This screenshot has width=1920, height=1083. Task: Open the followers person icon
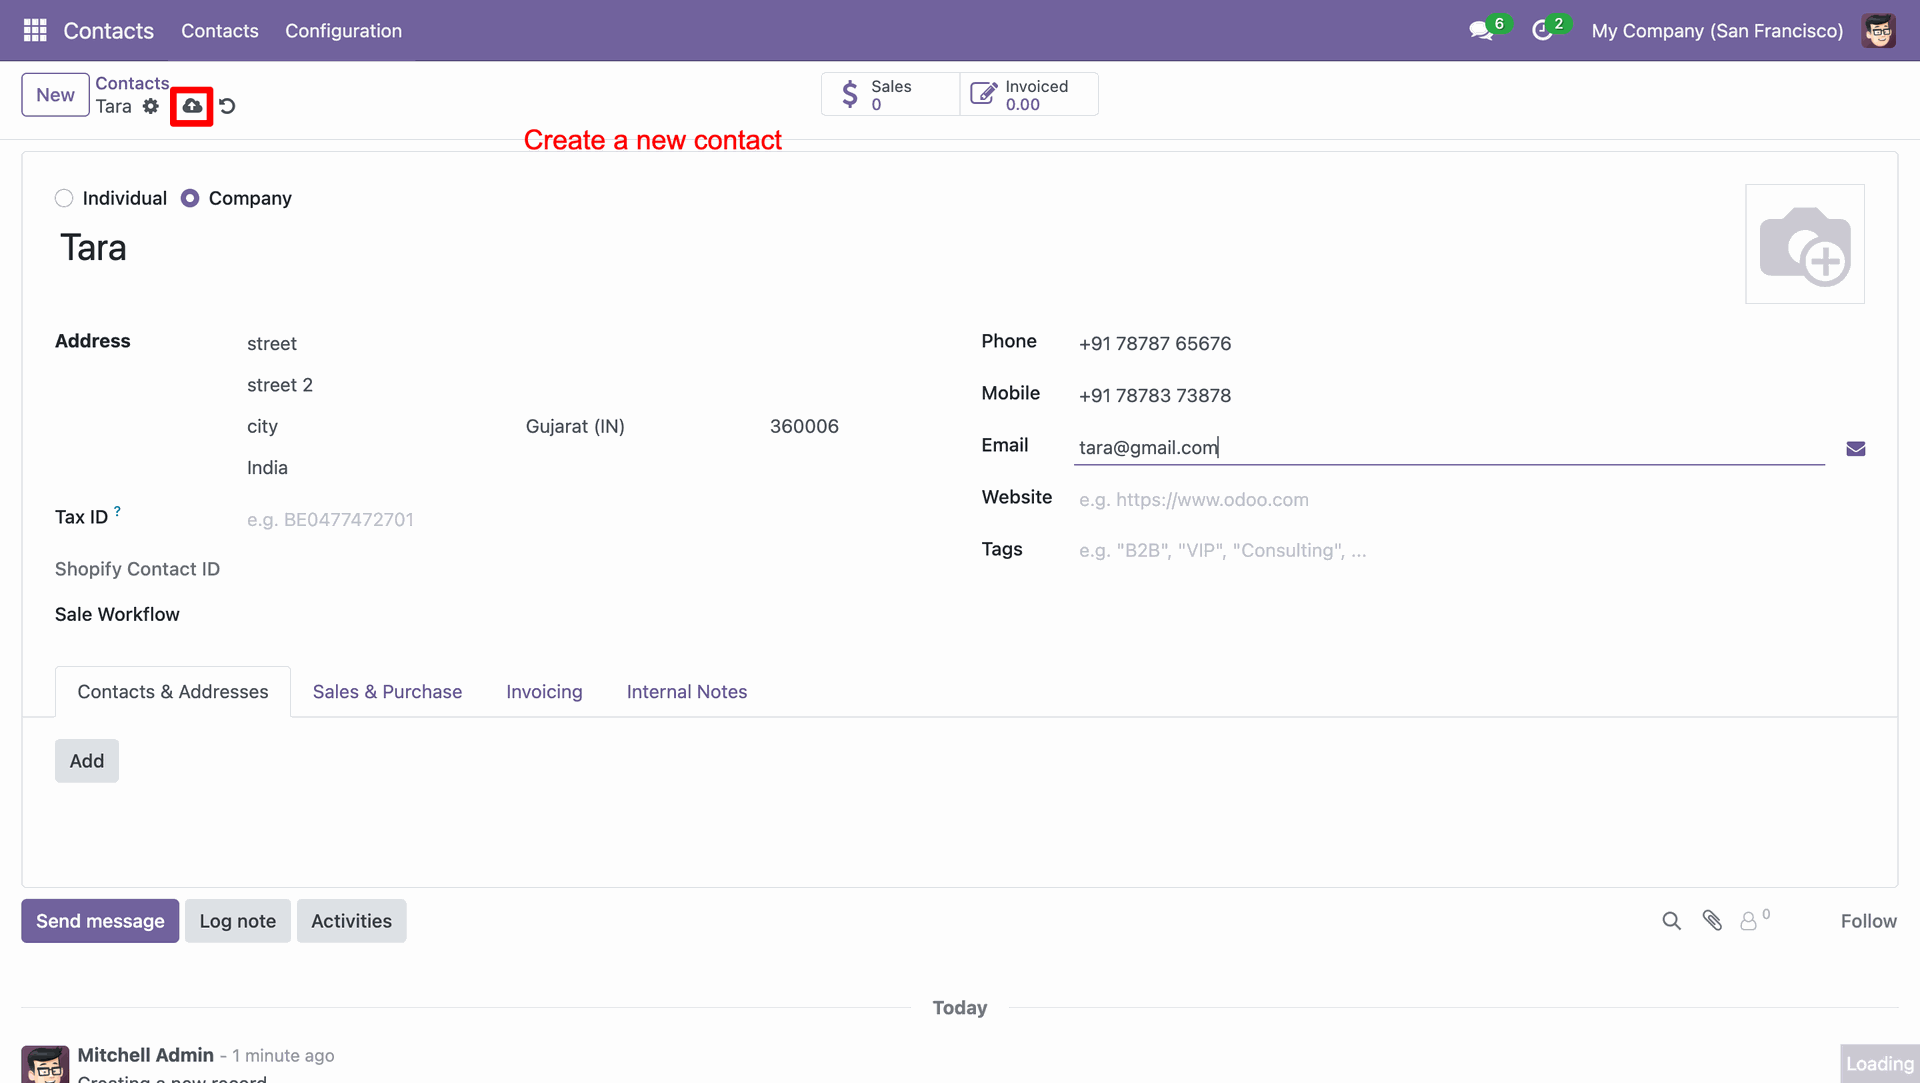[1749, 921]
